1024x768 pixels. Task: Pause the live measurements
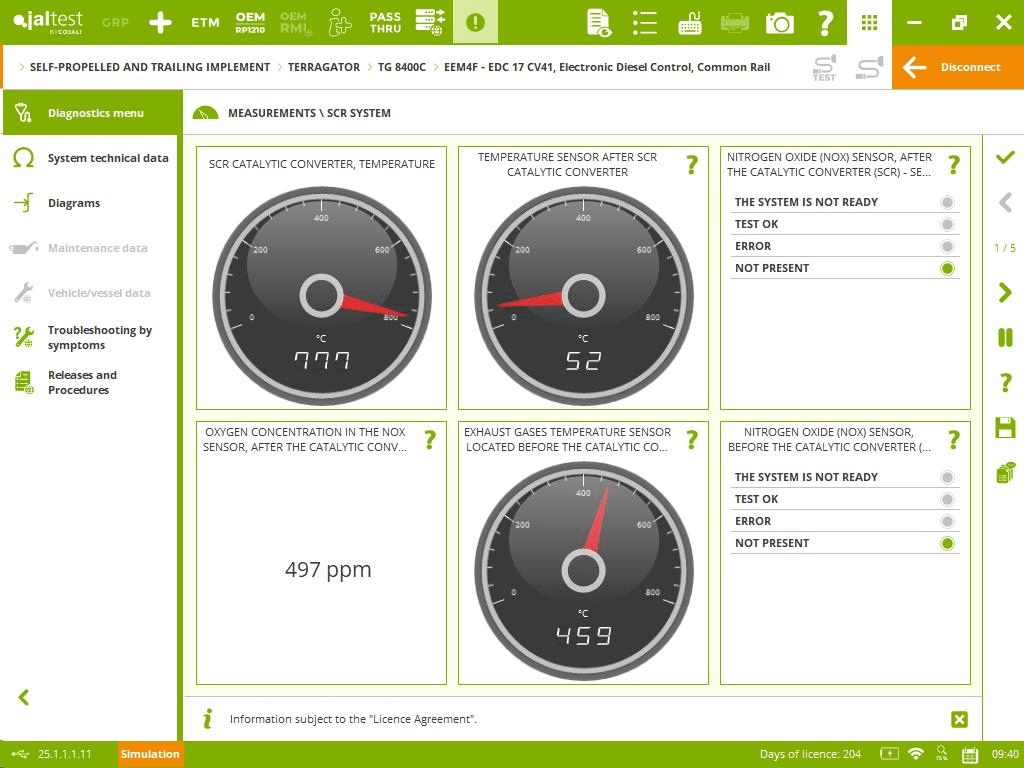pos(1005,338)
